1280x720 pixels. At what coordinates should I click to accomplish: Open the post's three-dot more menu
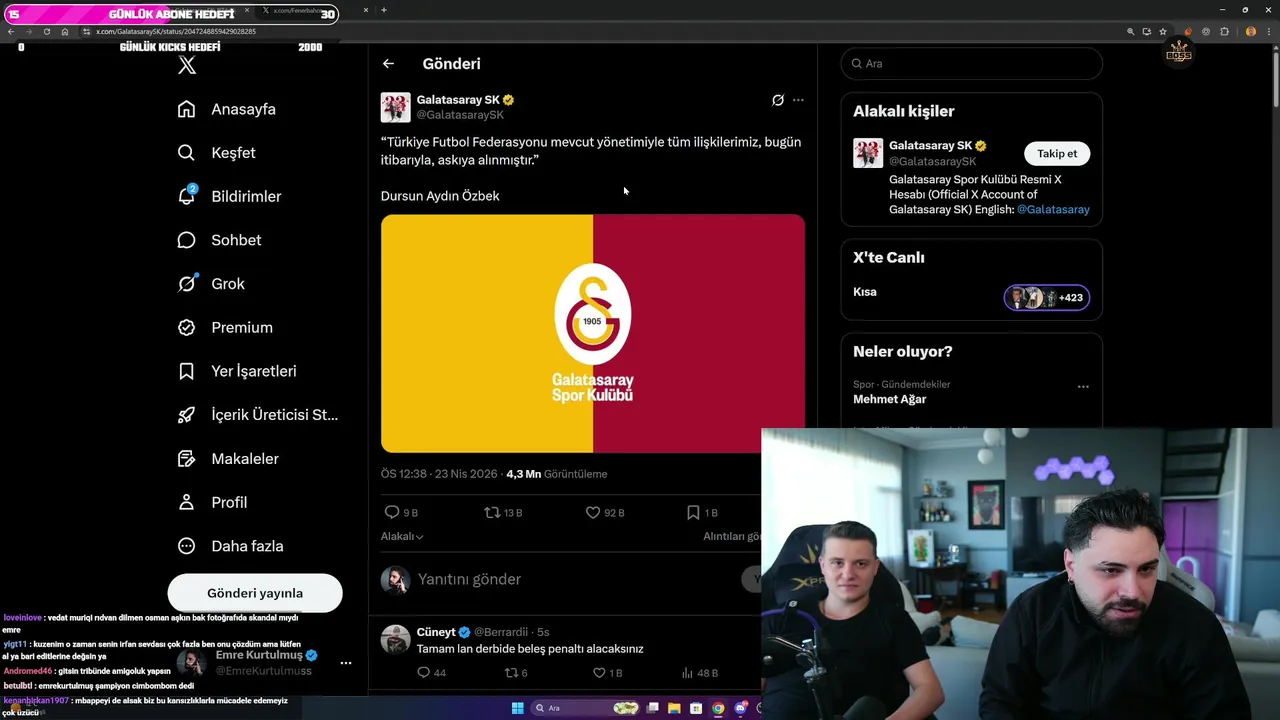[798, 100]
